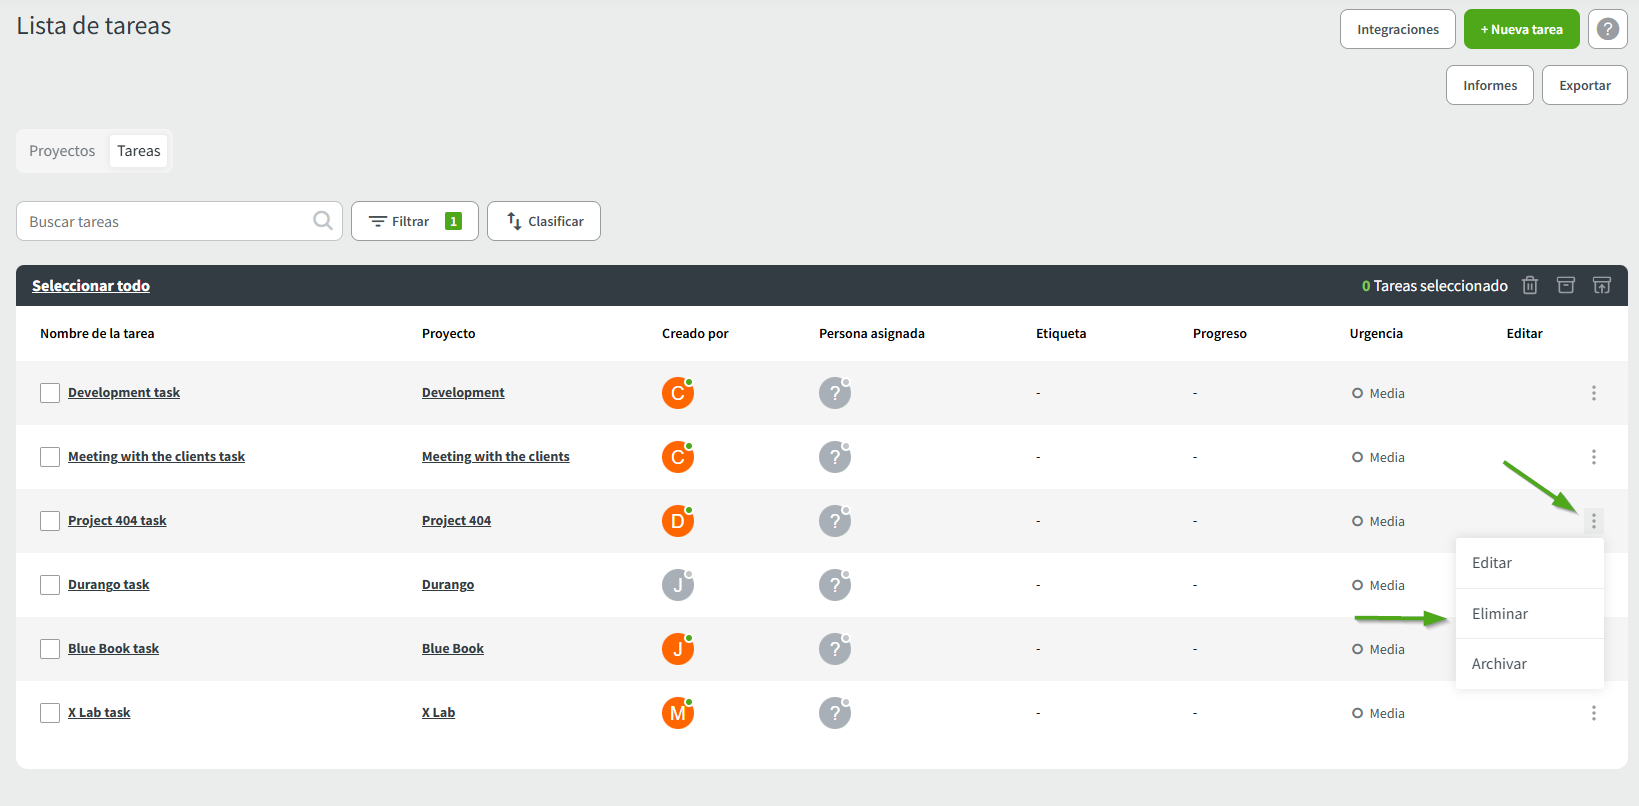Screen dimensions: 1639x806
Task: Select the Project 404 task checkbox
Action: point(50,521)
